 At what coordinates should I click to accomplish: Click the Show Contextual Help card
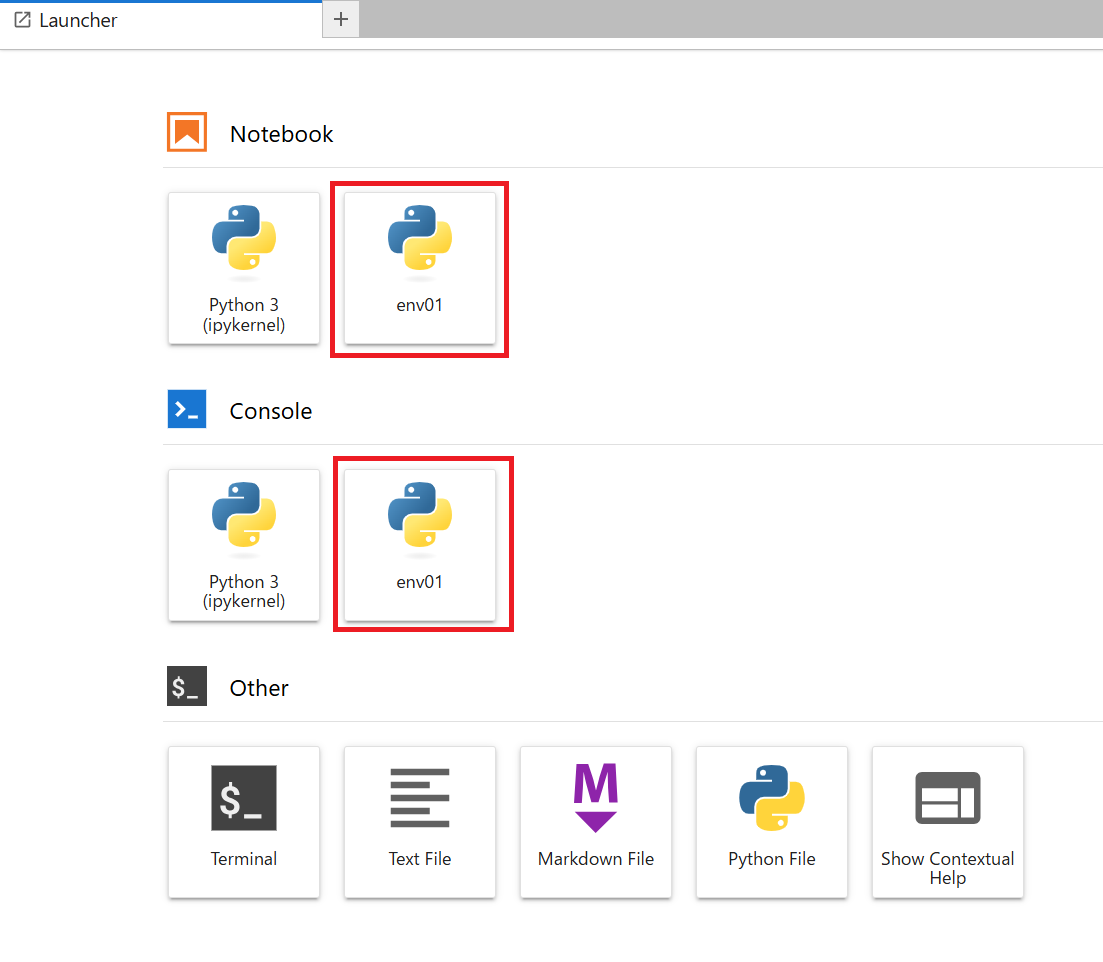pos(948,821)
